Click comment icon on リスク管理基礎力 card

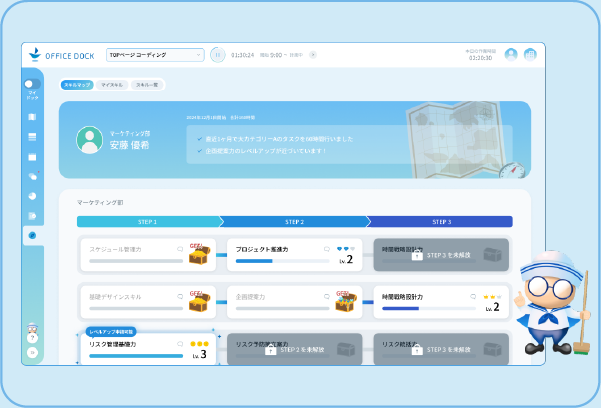[x=181, y=343]
